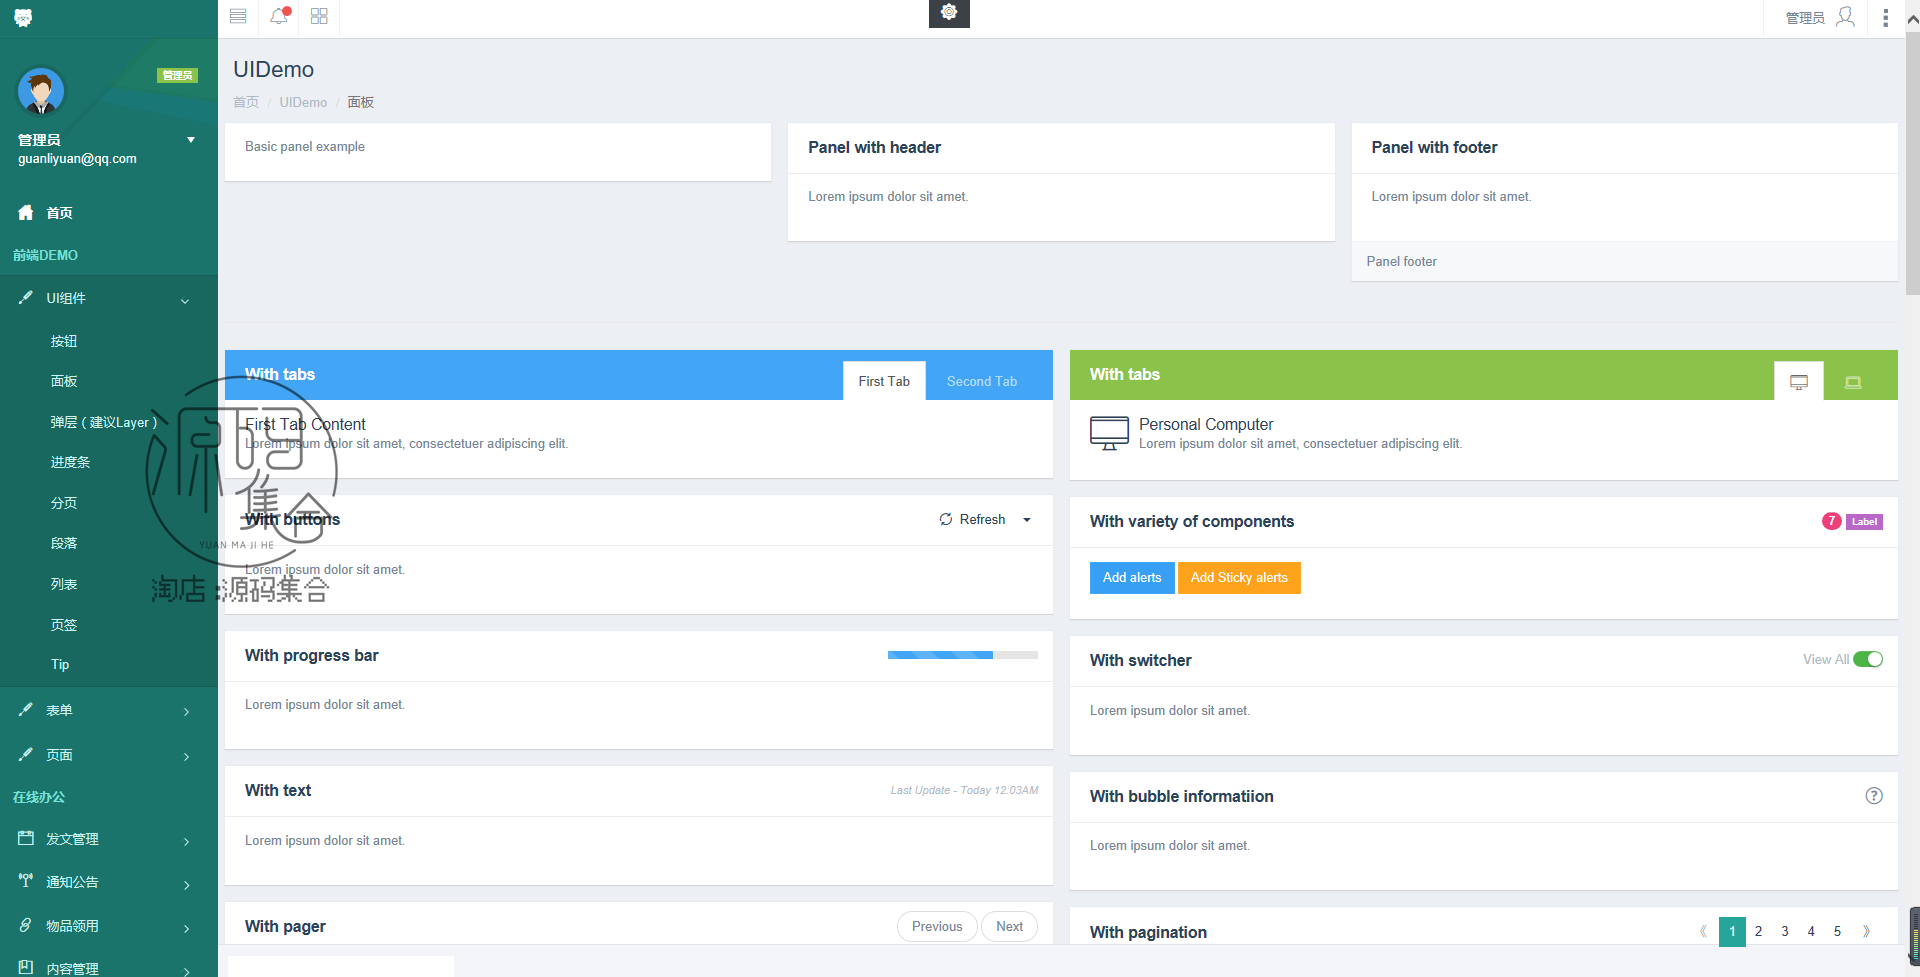Open the 面板 menu item
The image size is (1920, 977).
pos(64,381)
